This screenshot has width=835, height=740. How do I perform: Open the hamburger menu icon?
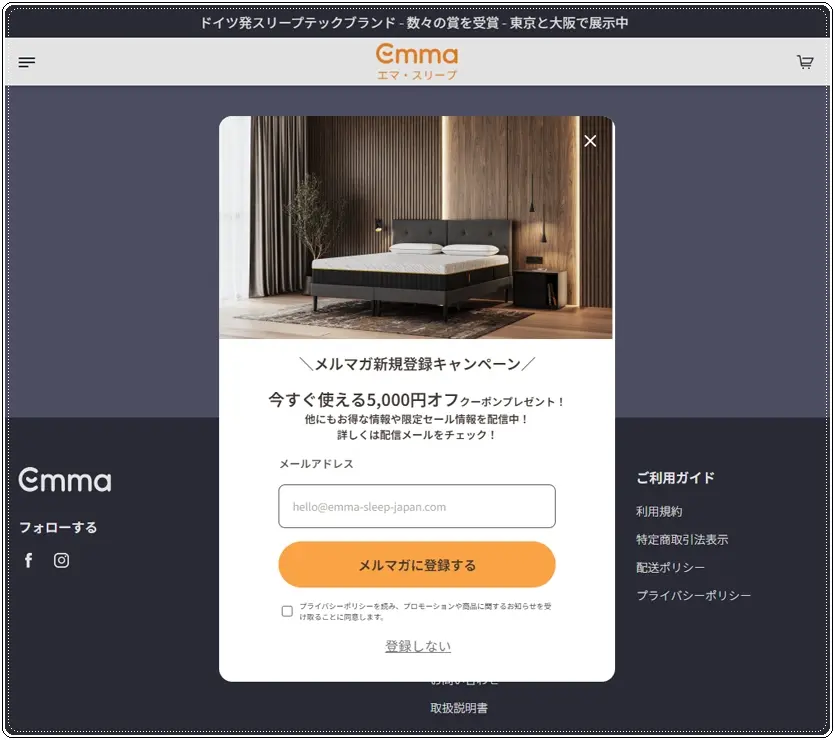27,62
